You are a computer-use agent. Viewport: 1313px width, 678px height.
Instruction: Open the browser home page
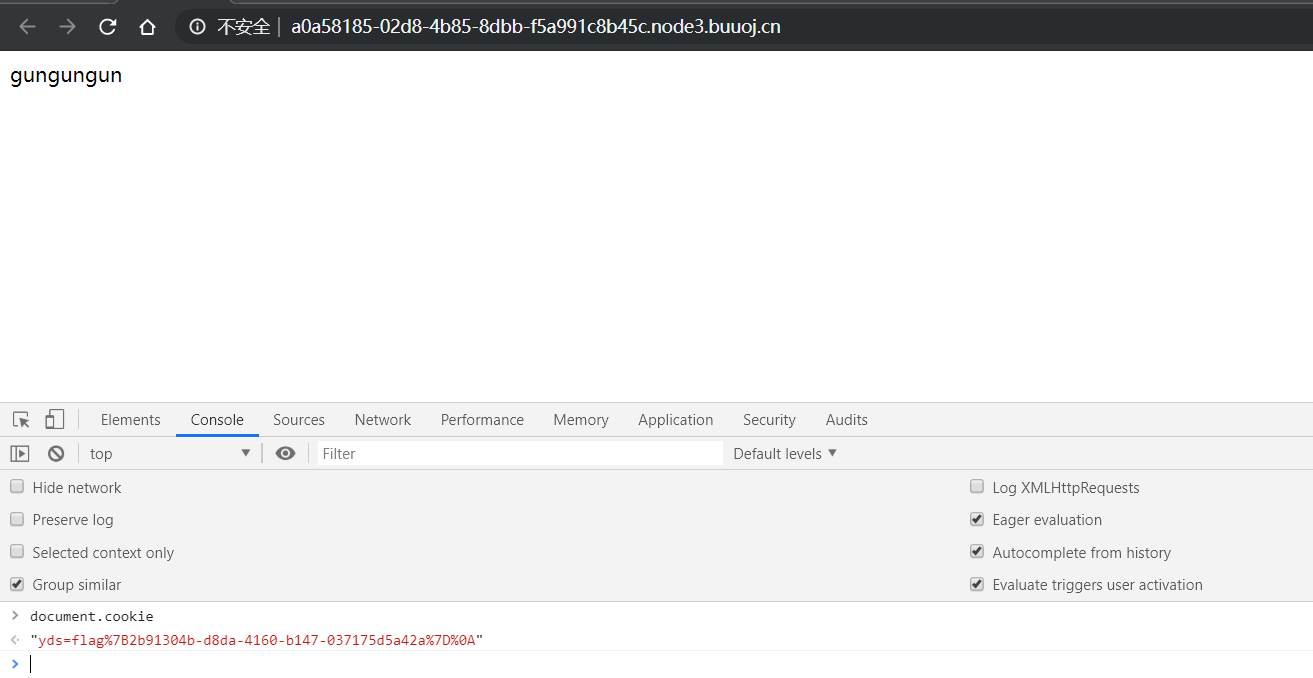[147, 26]
